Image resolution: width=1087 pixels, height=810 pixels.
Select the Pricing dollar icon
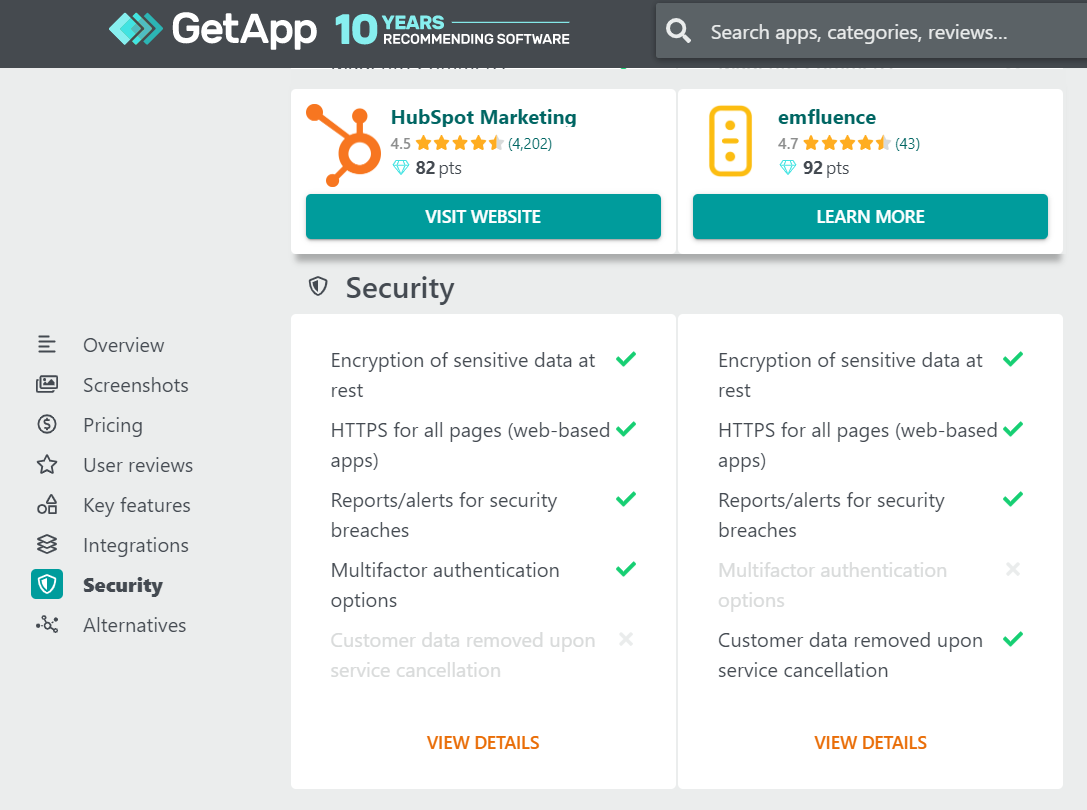(47, 424)
